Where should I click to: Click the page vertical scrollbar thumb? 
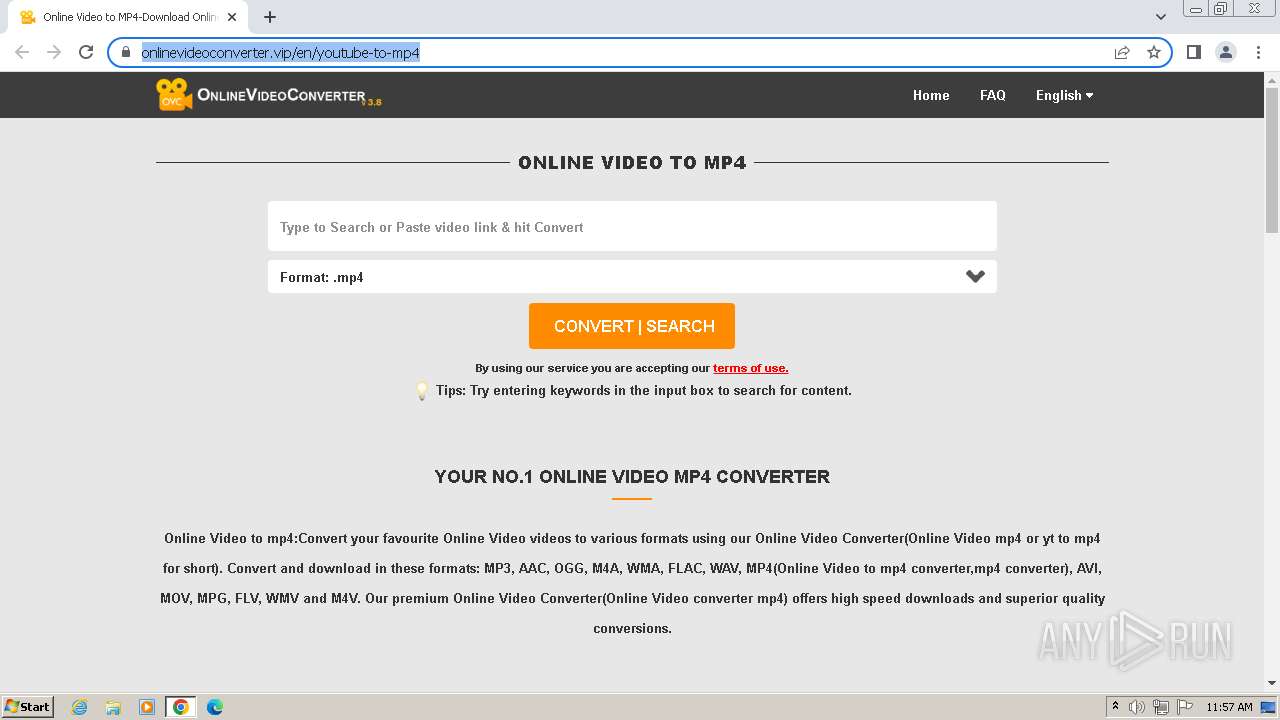coord(1272,160)
